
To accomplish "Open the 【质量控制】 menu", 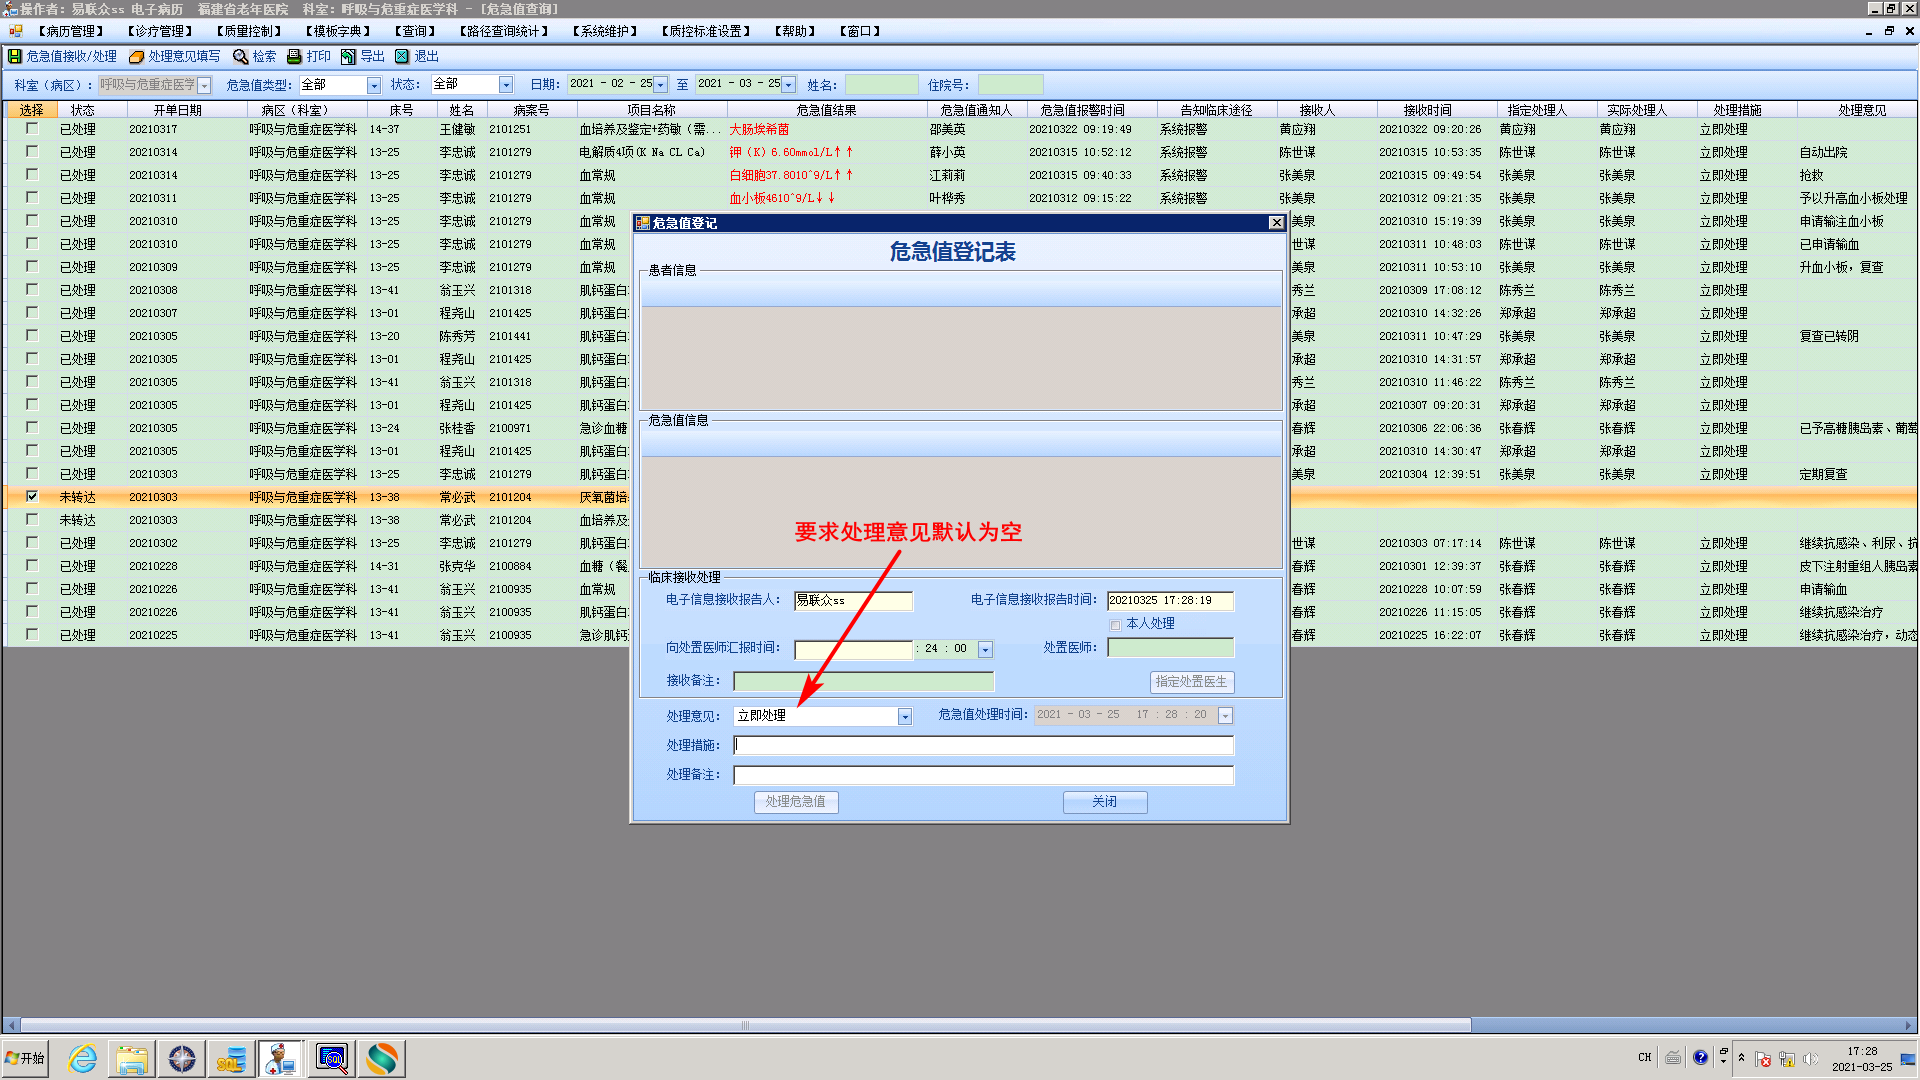I will pyautogui.click(x=249, y=31).
